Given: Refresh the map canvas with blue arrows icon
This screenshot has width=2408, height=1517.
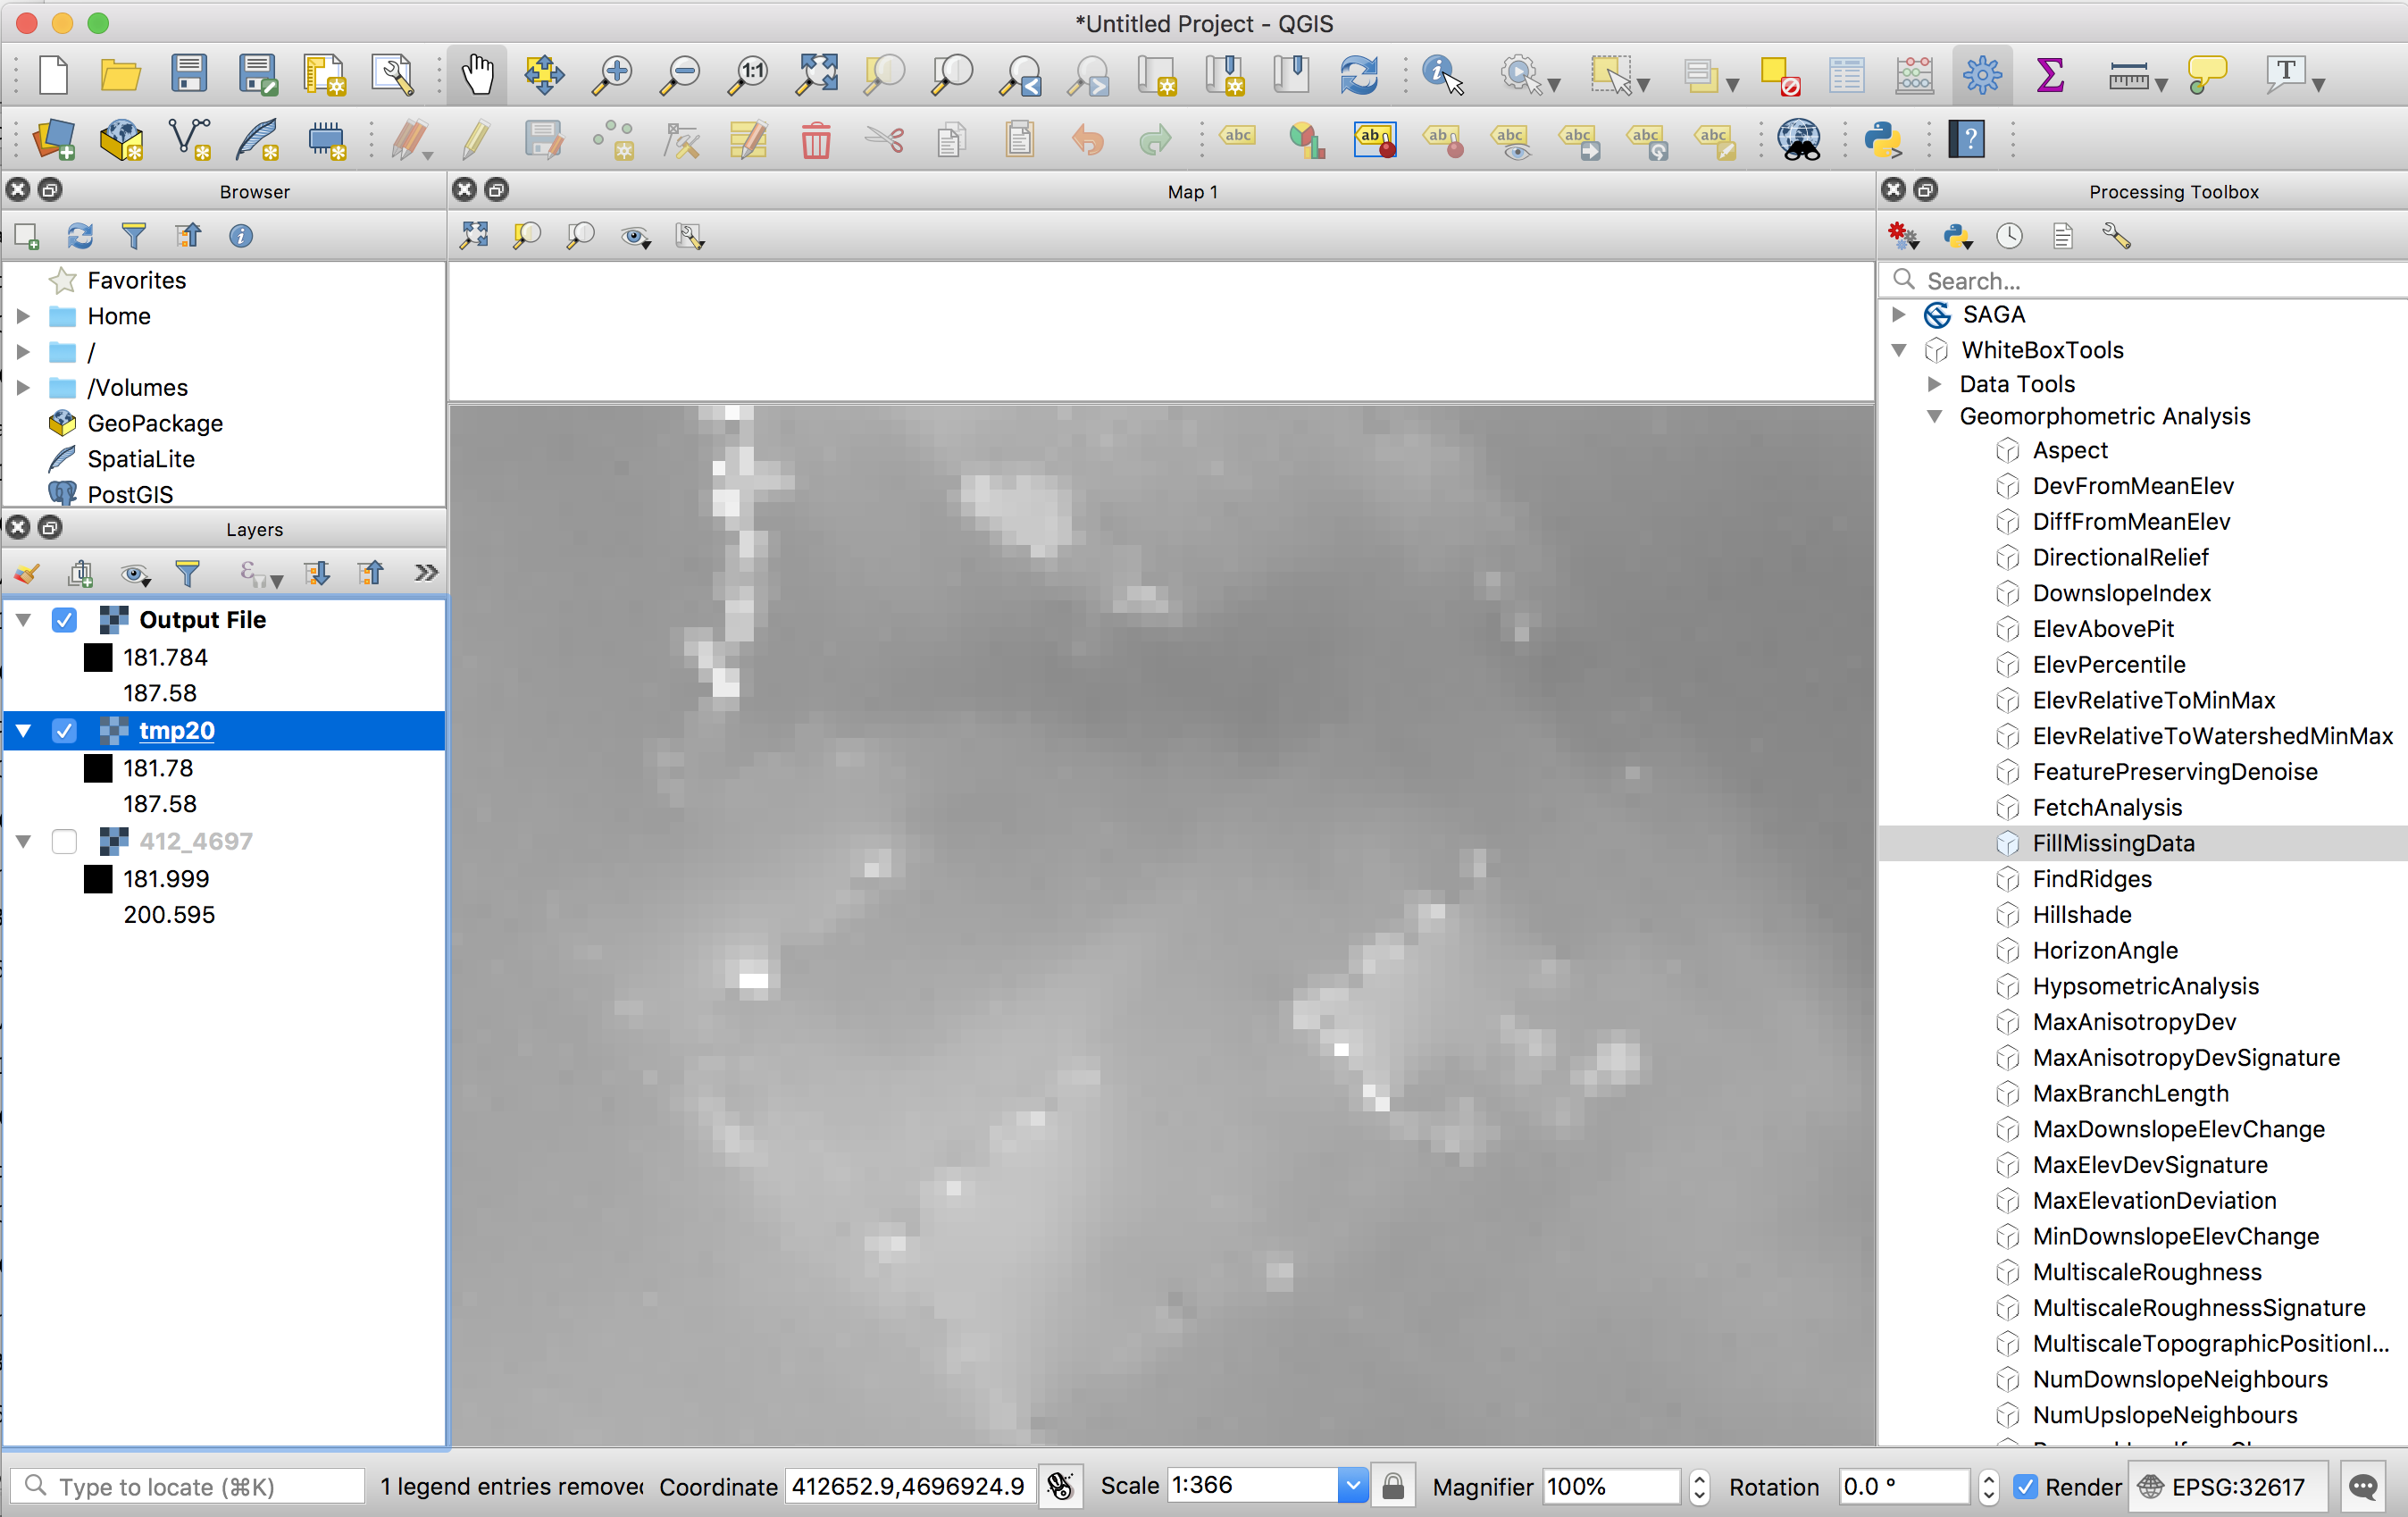Looking at the screenshot, I should (1359, 75).
